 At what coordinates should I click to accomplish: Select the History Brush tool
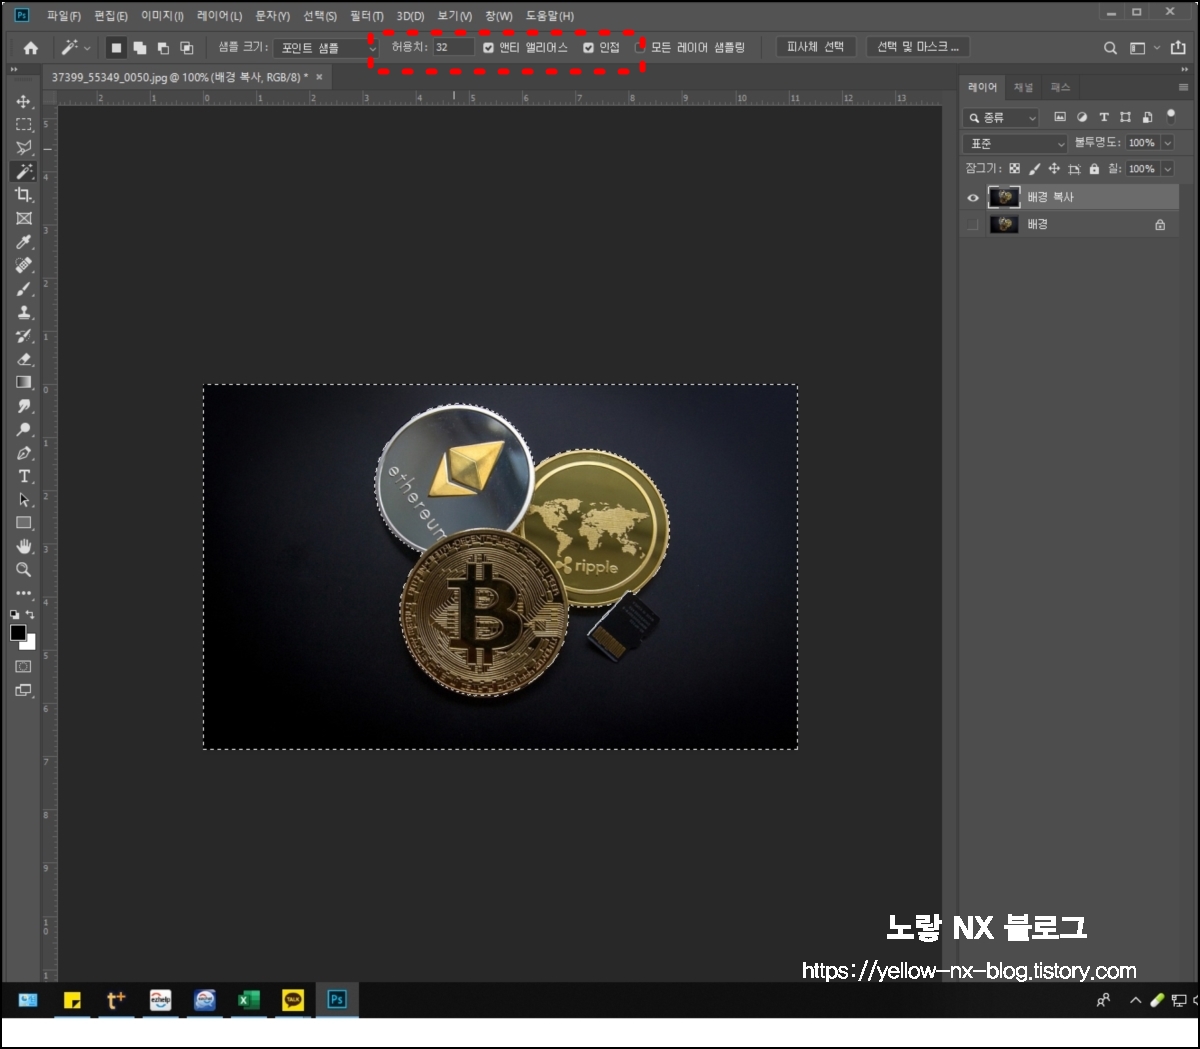[x=24, y=336]
